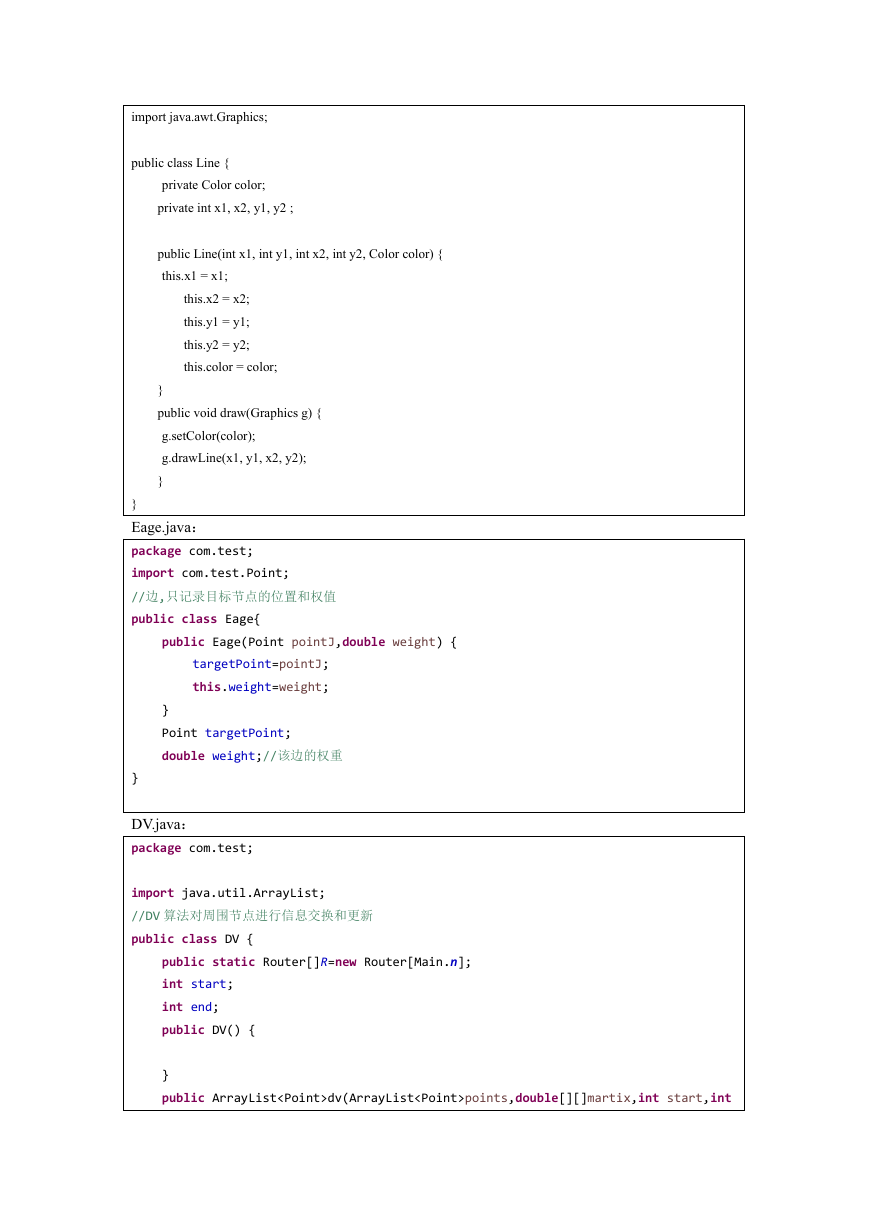The height and width of the screenshot is (1228, 869).
Task: Click the line 'import java.awt.Graphics;'
Action: pyautogui.click(x=199, y=117)
